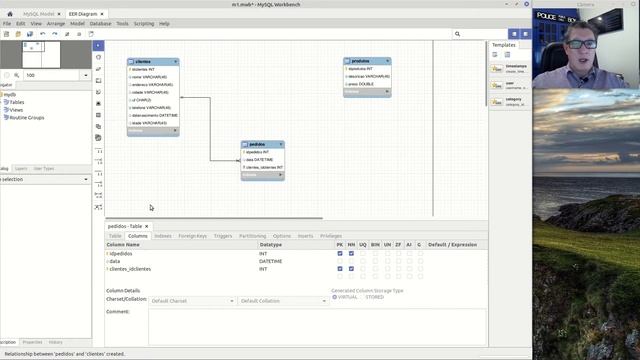
Task: Open the Default Charset dropdown
Action: coord(192,301)
